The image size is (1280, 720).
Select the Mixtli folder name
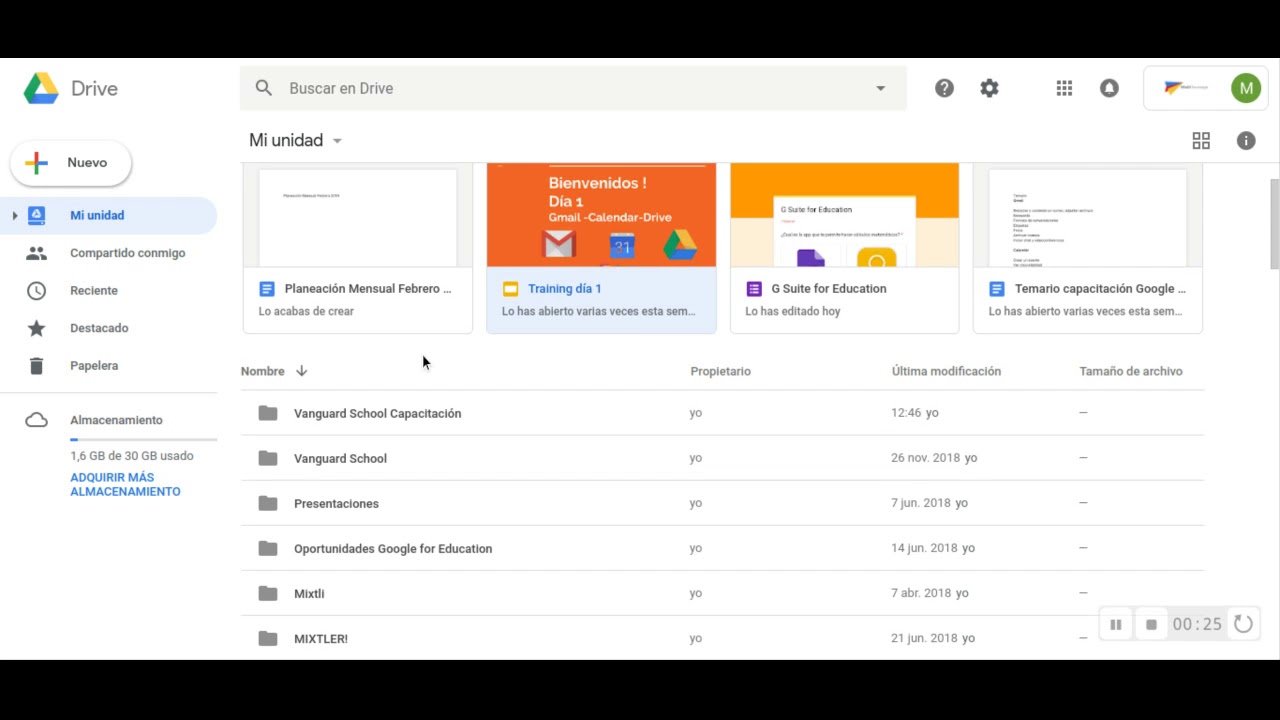click(309, 593)
